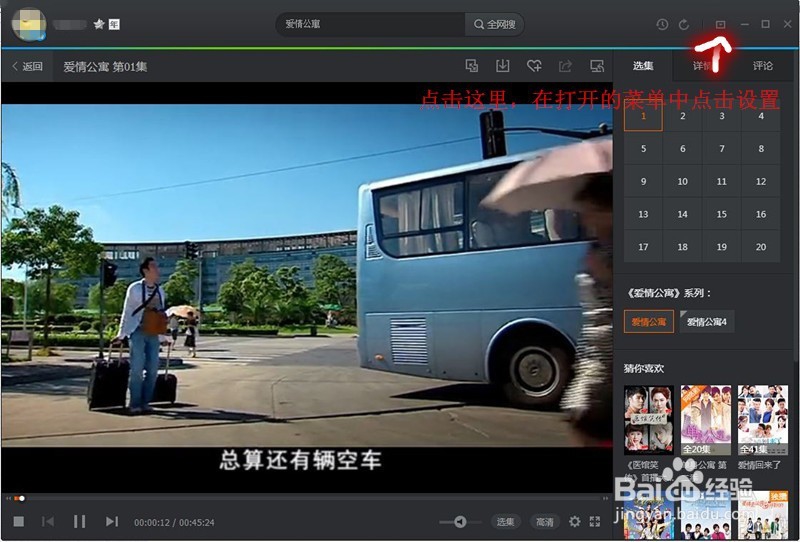Screen dimensions: 800x542
Task: Select episode 18 in episode grid
Action: coord(683,247)
